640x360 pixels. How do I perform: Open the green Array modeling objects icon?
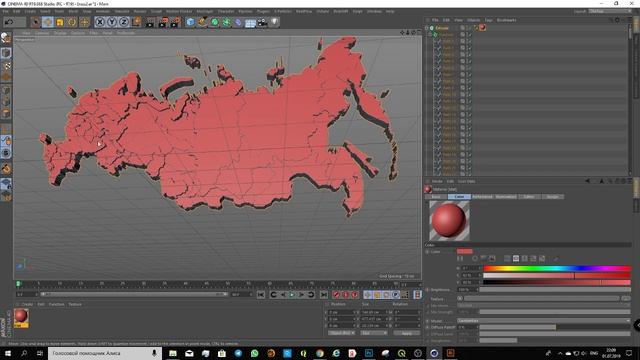click(227, 22)
